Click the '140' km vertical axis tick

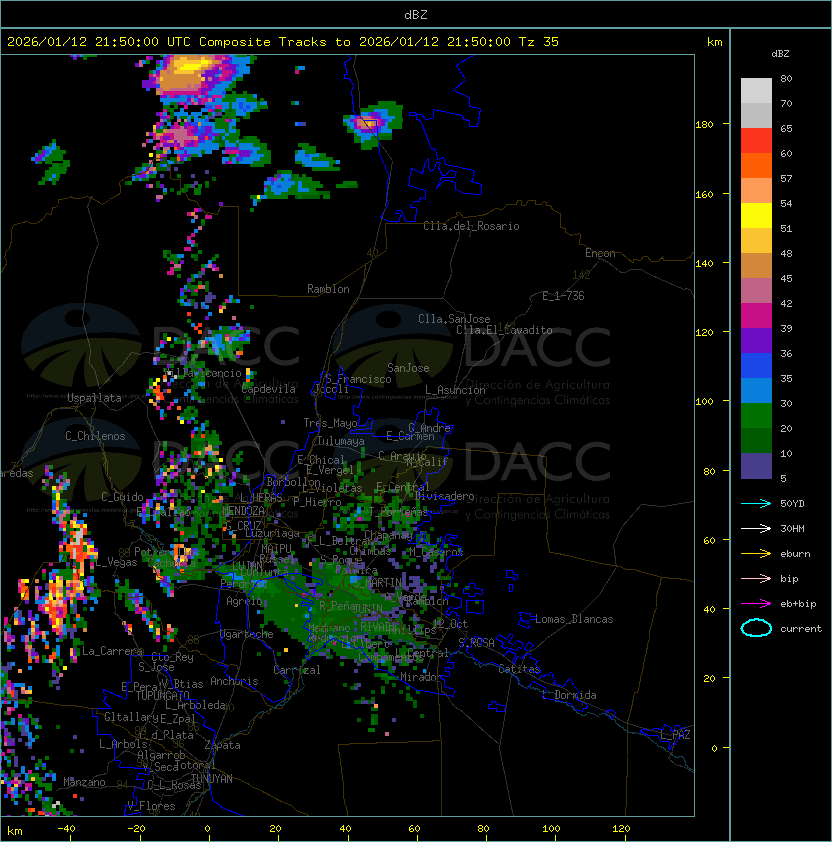(x=704, y=264)
